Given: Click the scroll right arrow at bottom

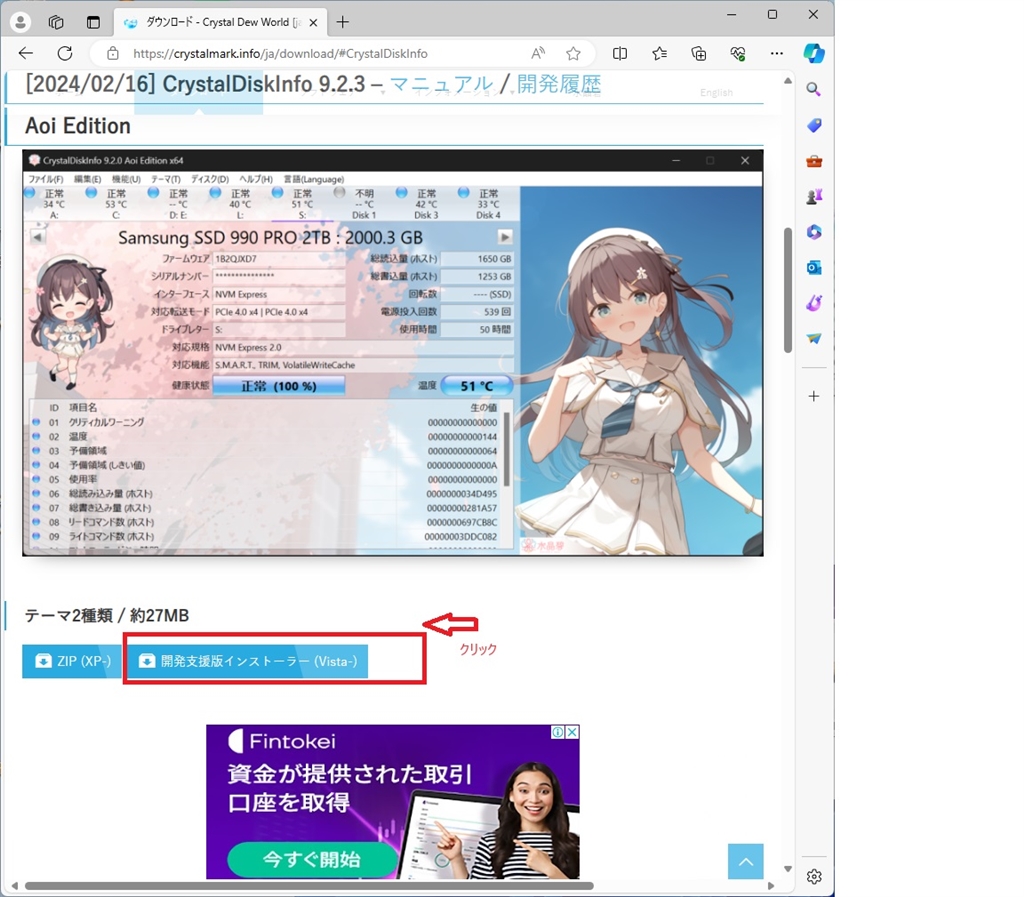Looking at the screenshot, I should point(771,886).
